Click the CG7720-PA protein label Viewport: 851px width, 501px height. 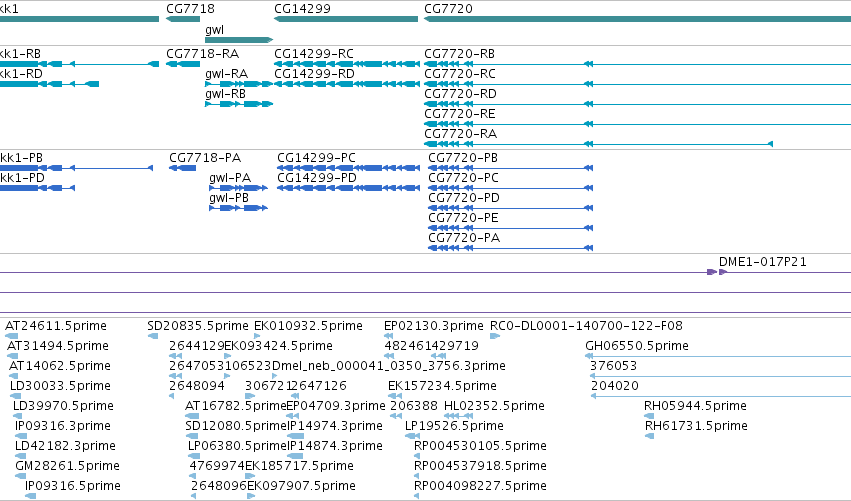pyautogui.click(x=464, y=238)
